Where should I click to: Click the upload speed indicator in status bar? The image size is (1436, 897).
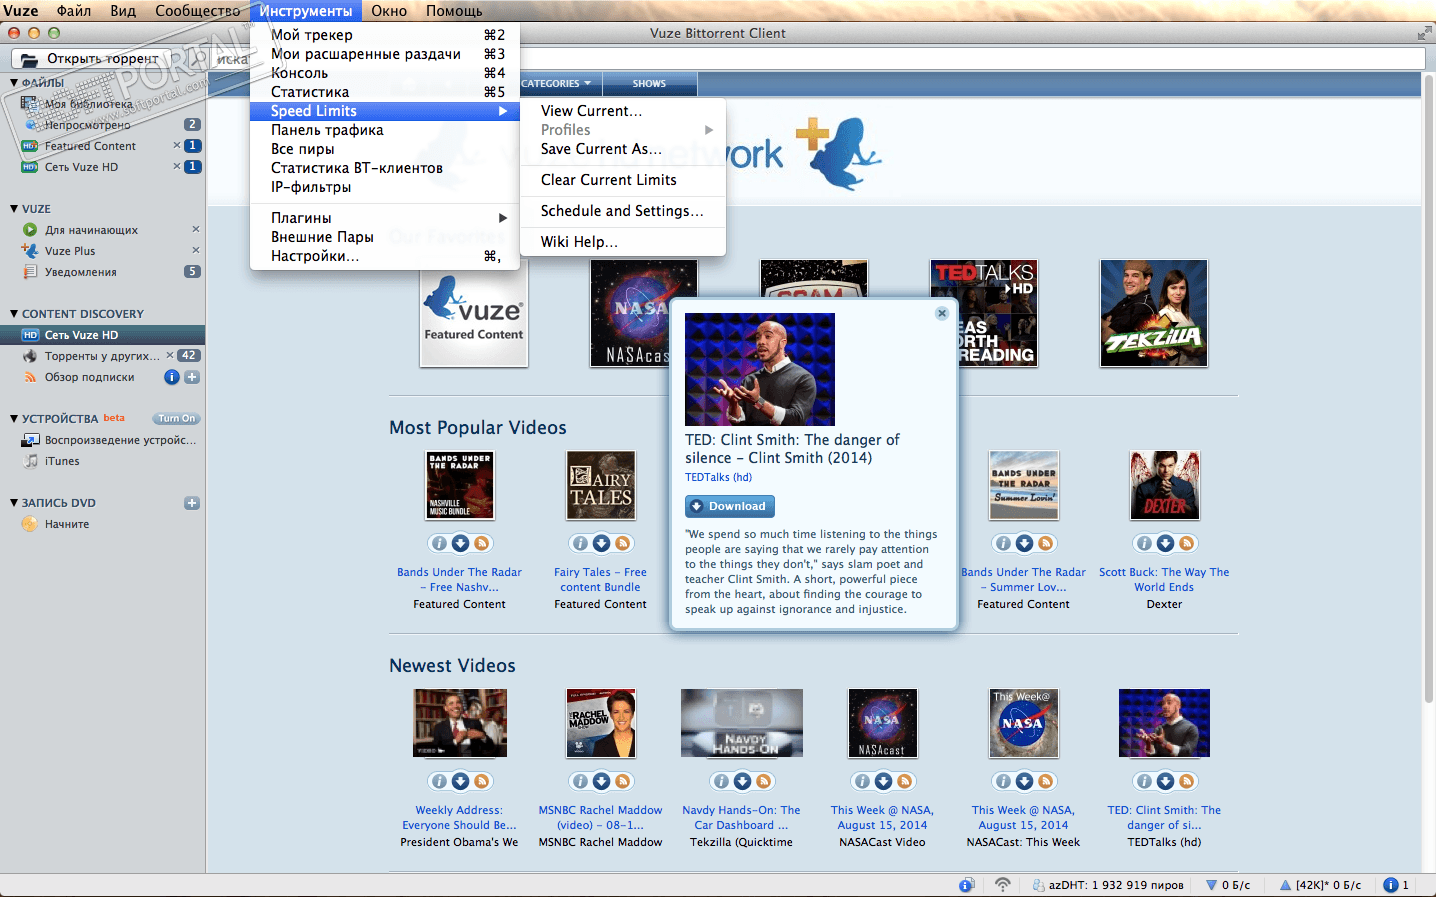1320,885
